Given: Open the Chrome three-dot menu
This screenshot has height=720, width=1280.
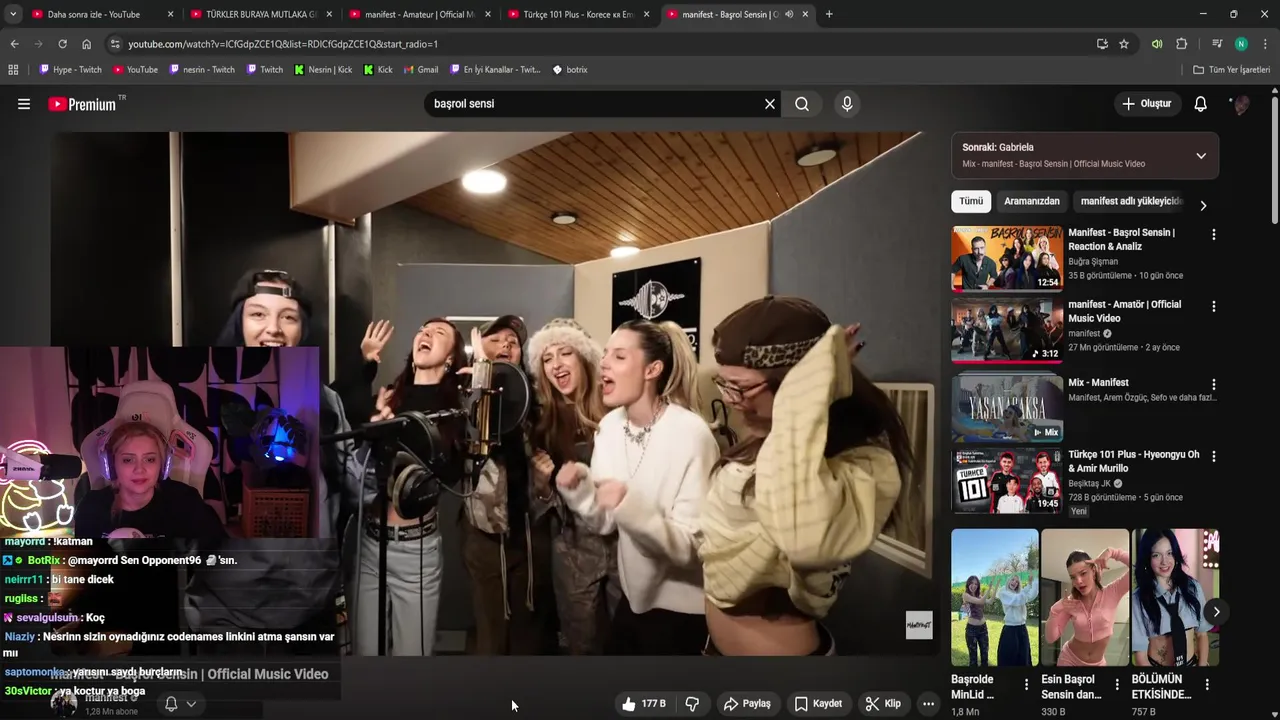Looking at the screenshot, I should click(x=1265, y=44).
